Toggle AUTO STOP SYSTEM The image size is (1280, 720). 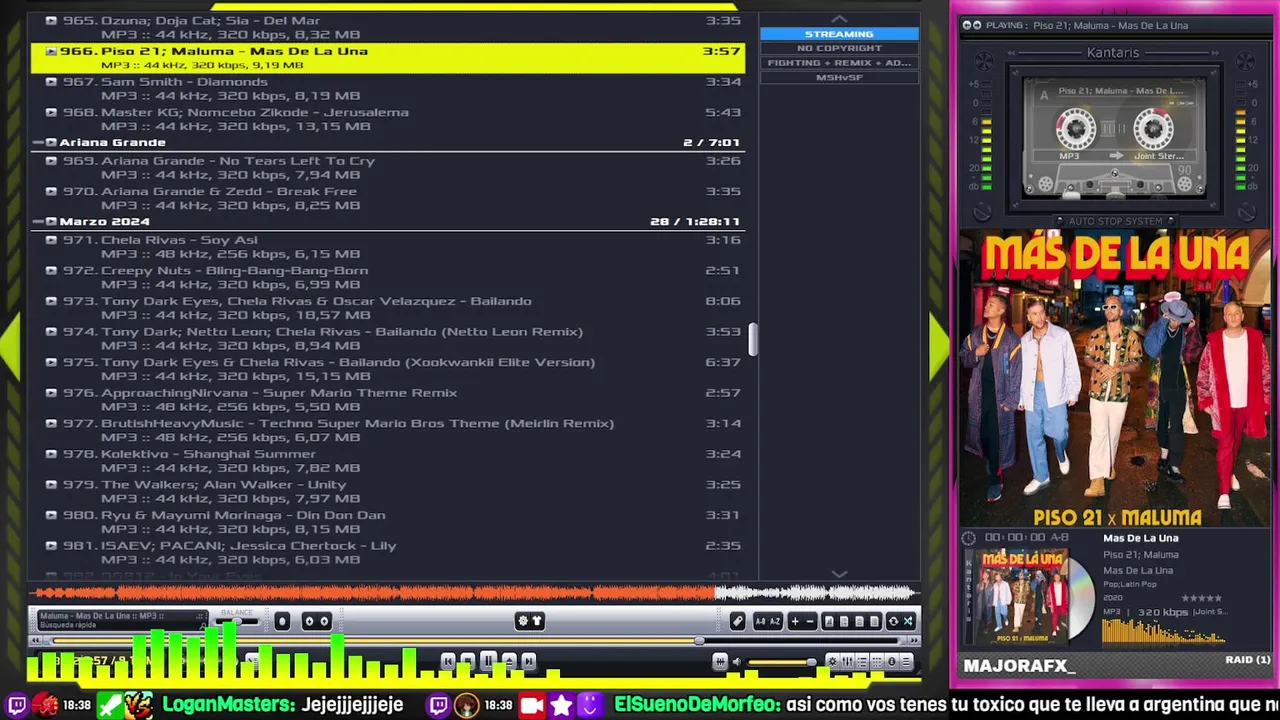click(1115, 221)
